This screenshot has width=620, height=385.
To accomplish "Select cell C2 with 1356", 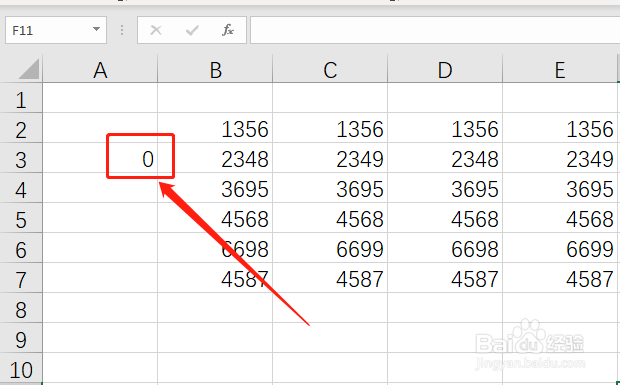I will (330, 128).
